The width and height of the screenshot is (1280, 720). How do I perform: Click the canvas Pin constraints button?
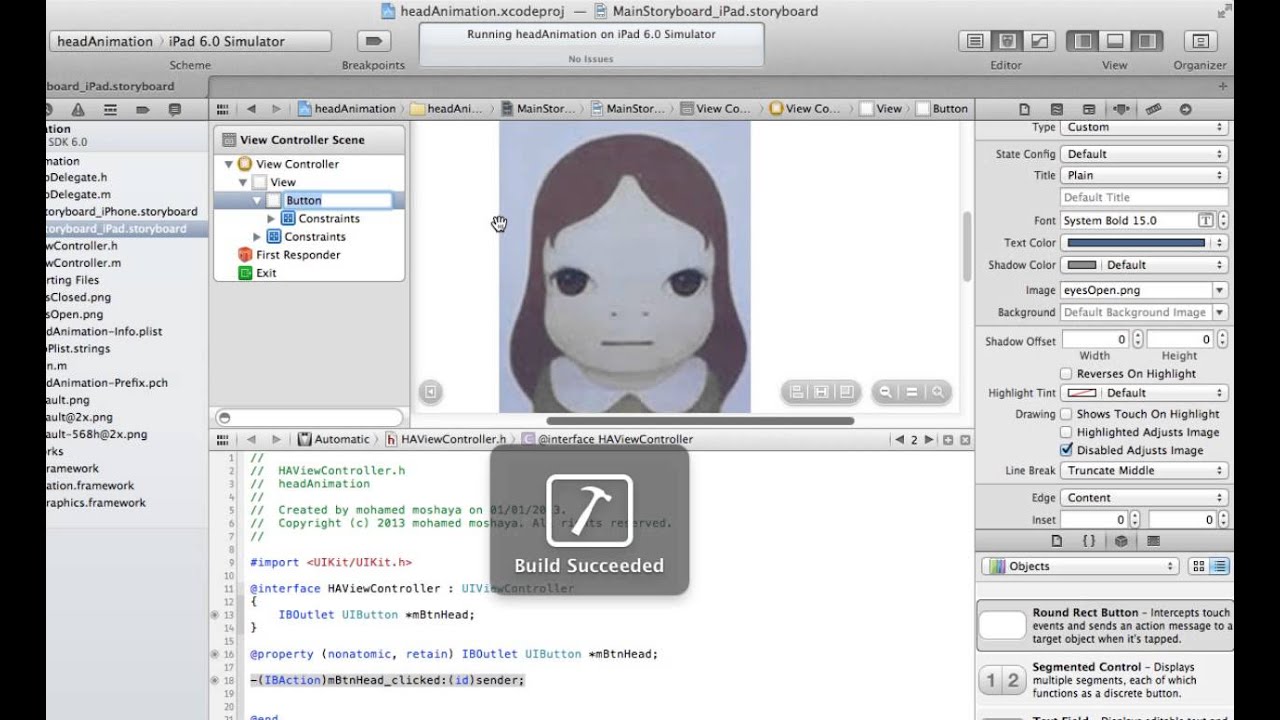coord(821,393)
